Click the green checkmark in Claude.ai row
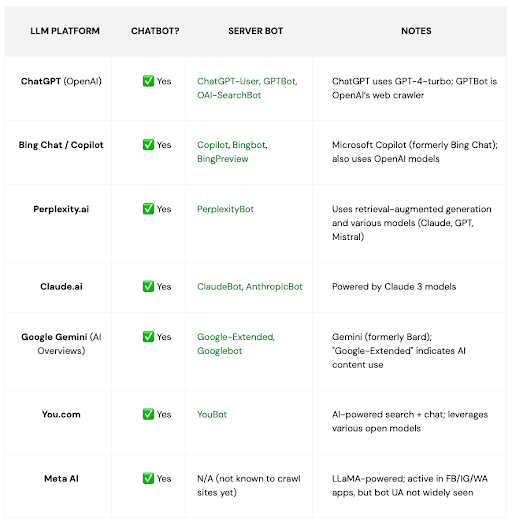Image resolution: width=512 pixels, height=524 pixels. [x=148, y=286]
